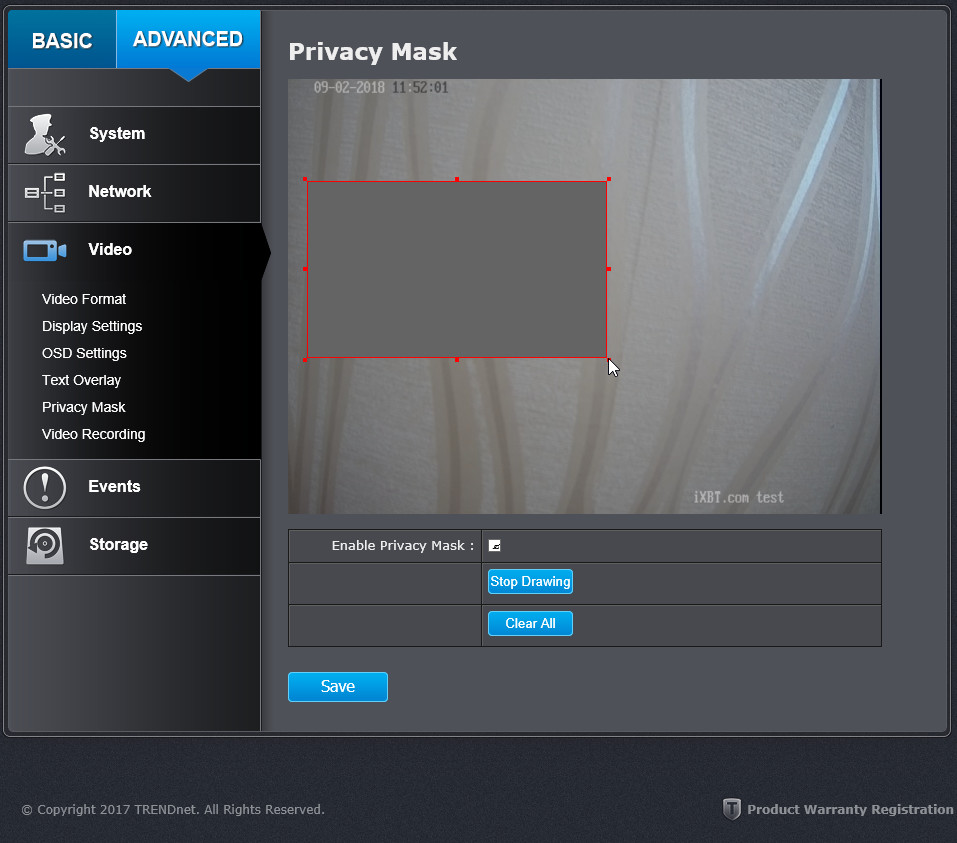
Task: Switch to the BASIC tab
Action: click(62, 40)
